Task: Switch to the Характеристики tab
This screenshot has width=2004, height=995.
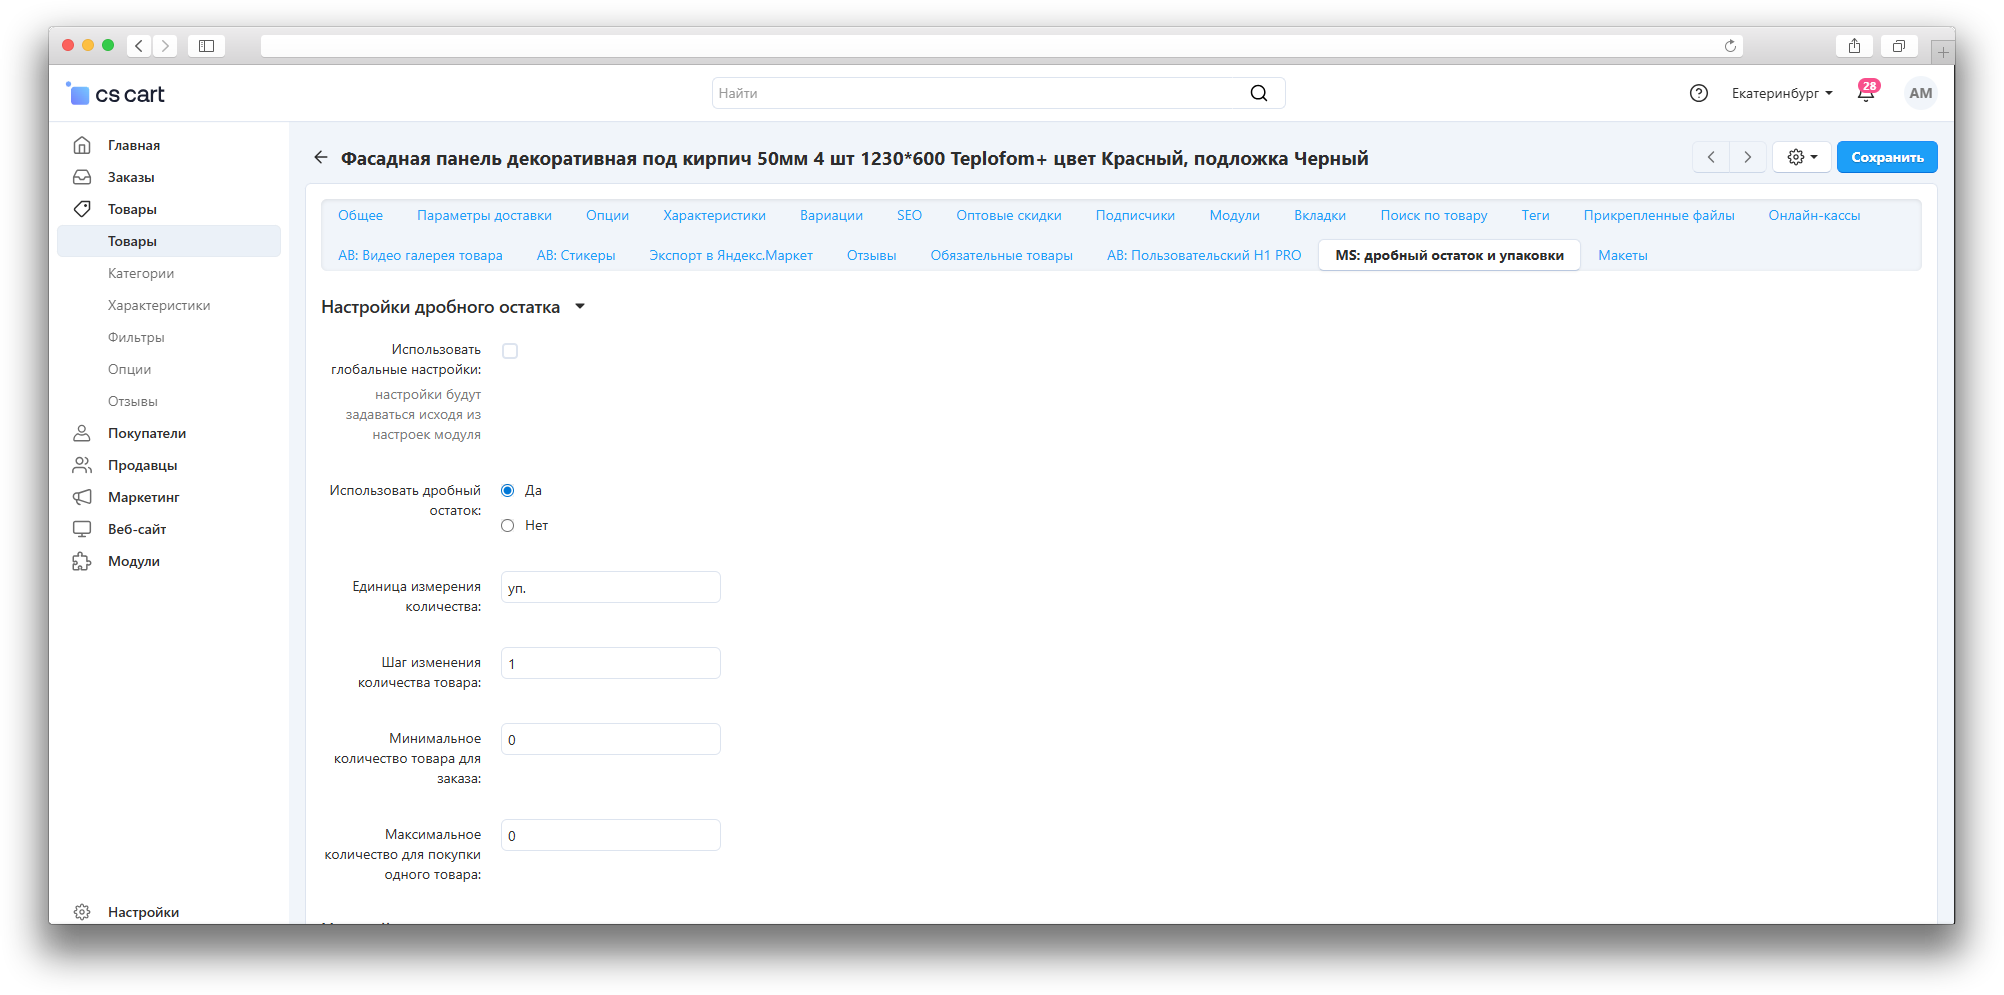Action: (x=714, y=215)
